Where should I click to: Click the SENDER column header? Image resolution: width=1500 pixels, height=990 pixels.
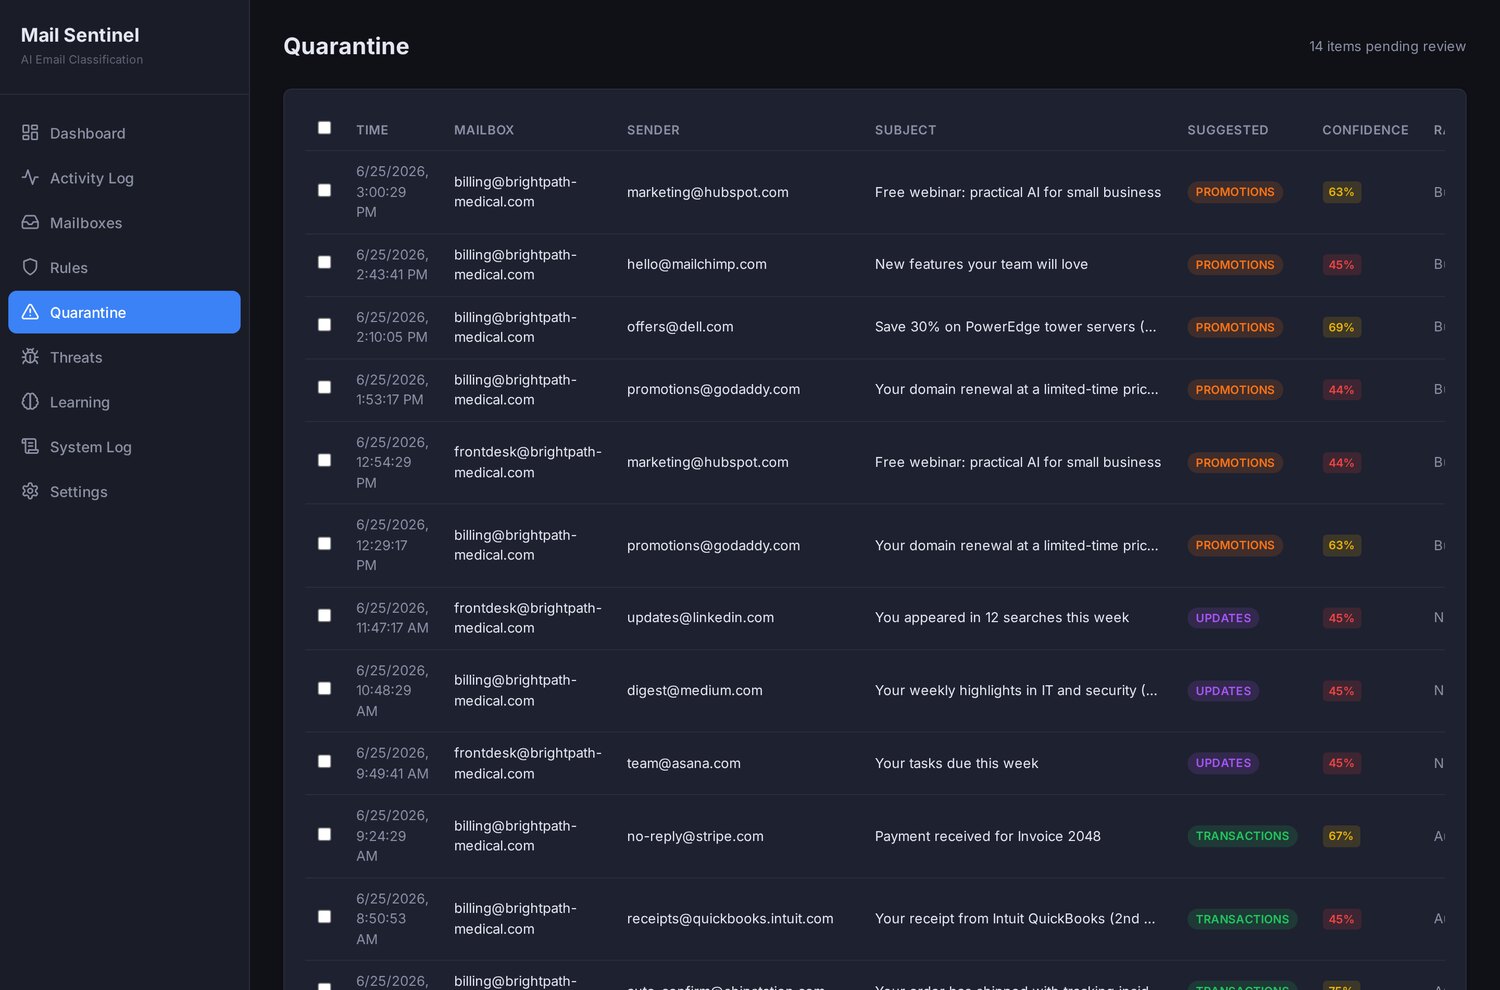653,130
